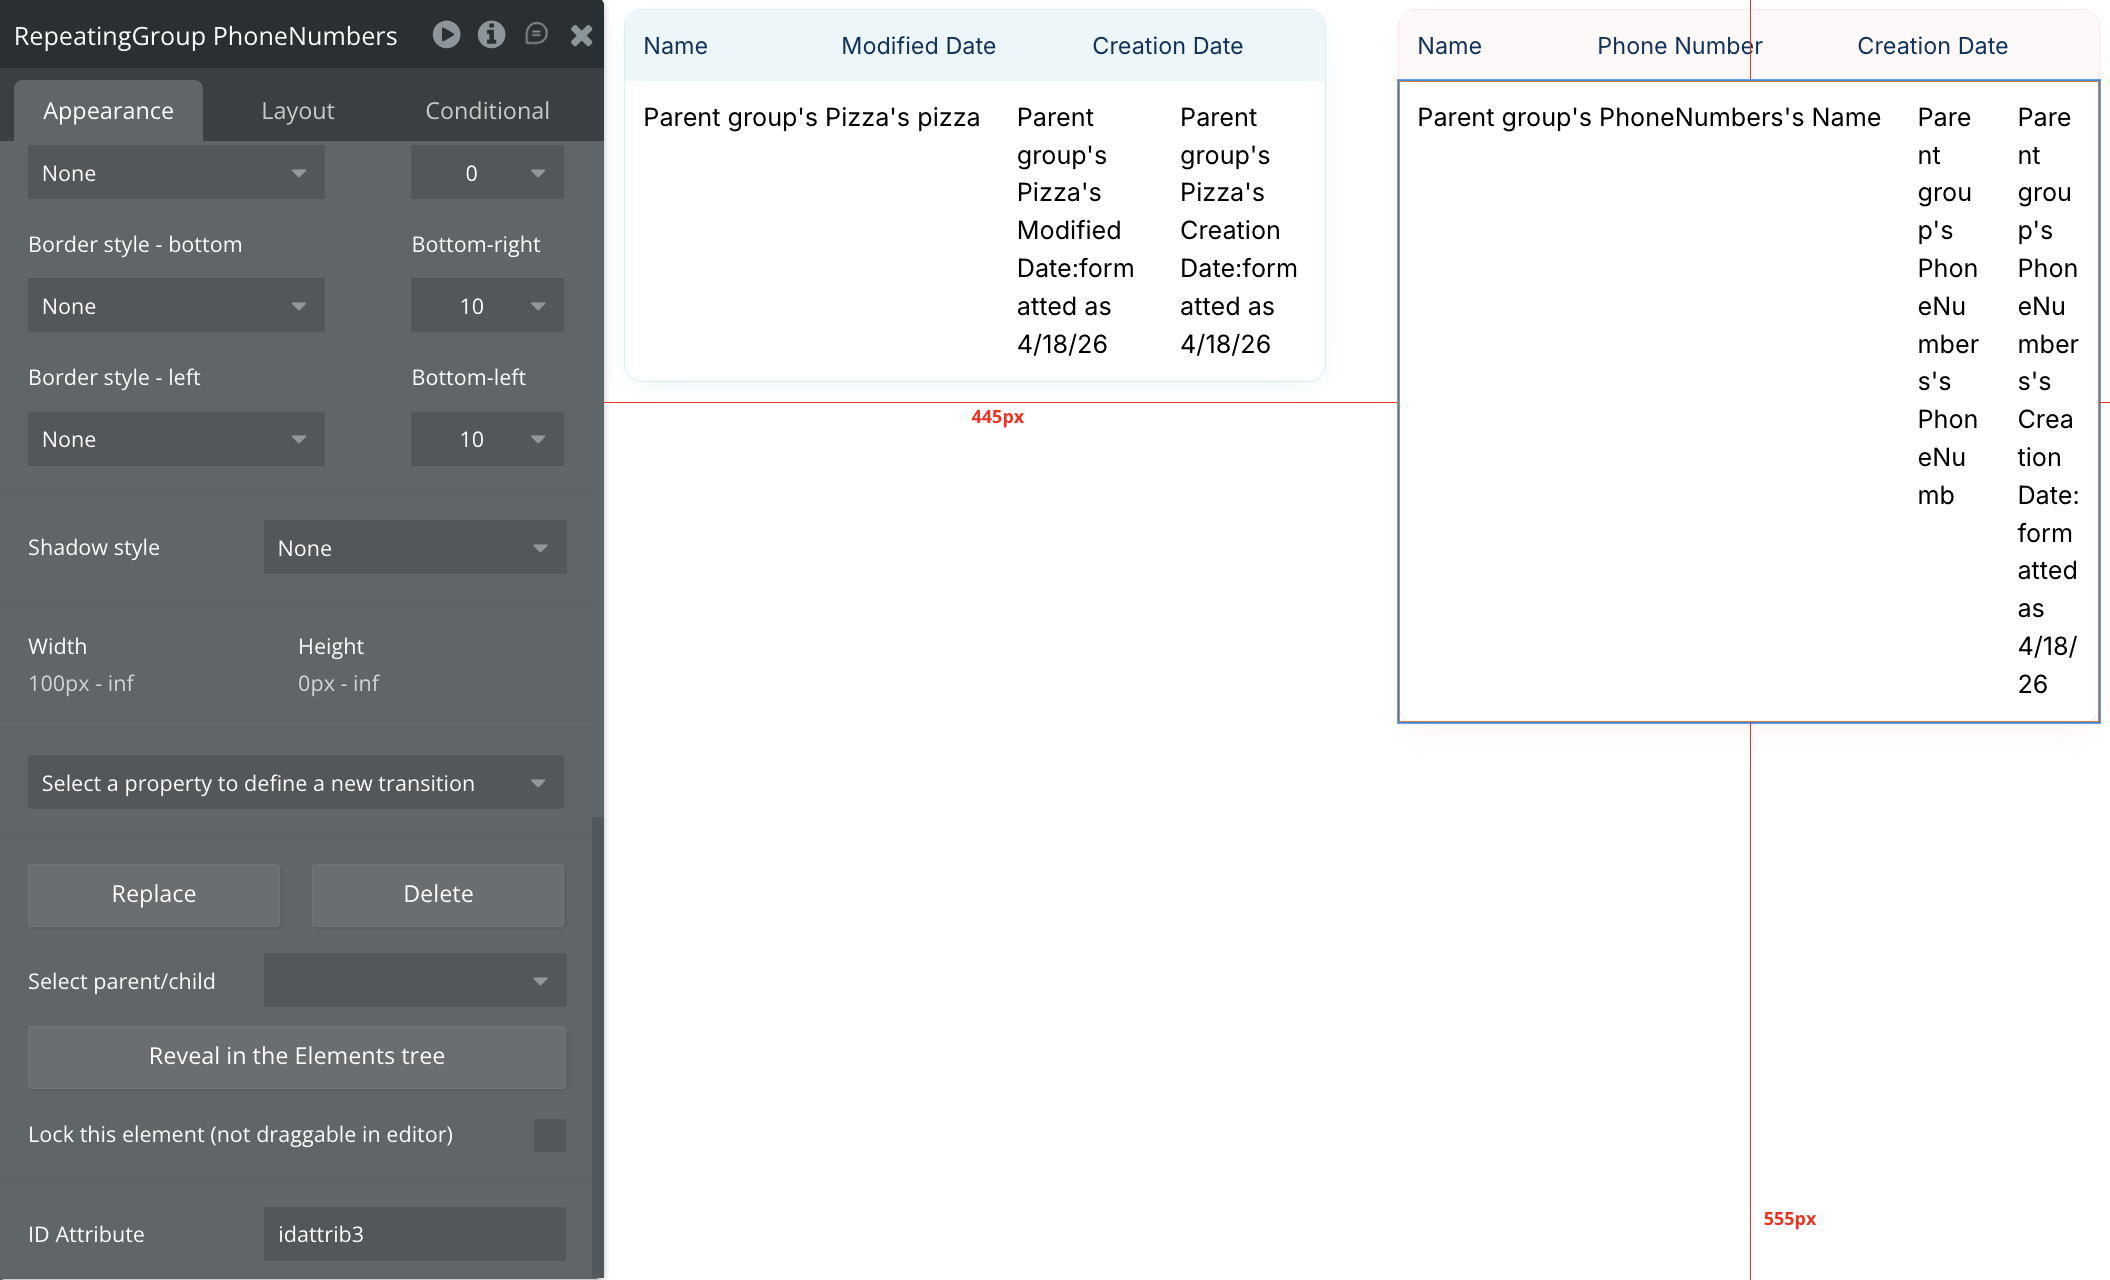Click the Replace button
Viewport: 2110px width, 1280px height.
pos(154,894)
